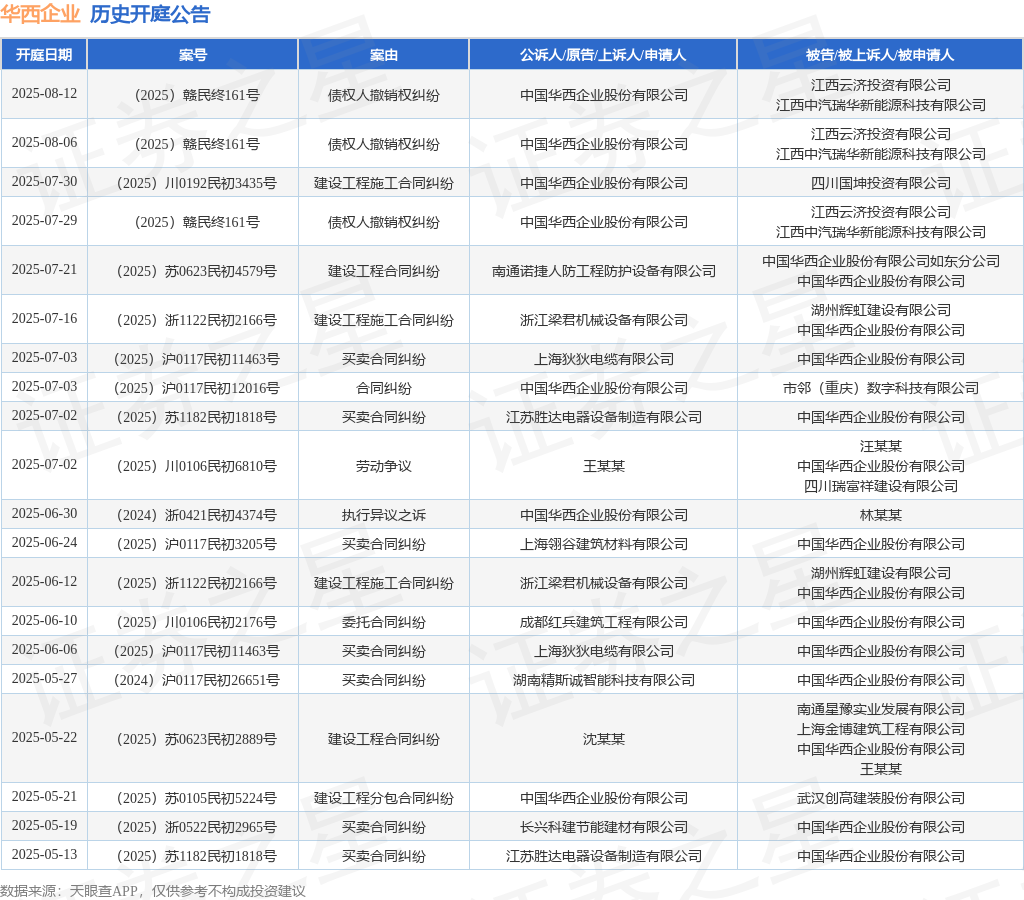Image resolution: width=1024 pixels, height=900 pixels.
Task: Click plaintiff 长兴科建节能建材有限公司
Action: click(x=603, y=828)
